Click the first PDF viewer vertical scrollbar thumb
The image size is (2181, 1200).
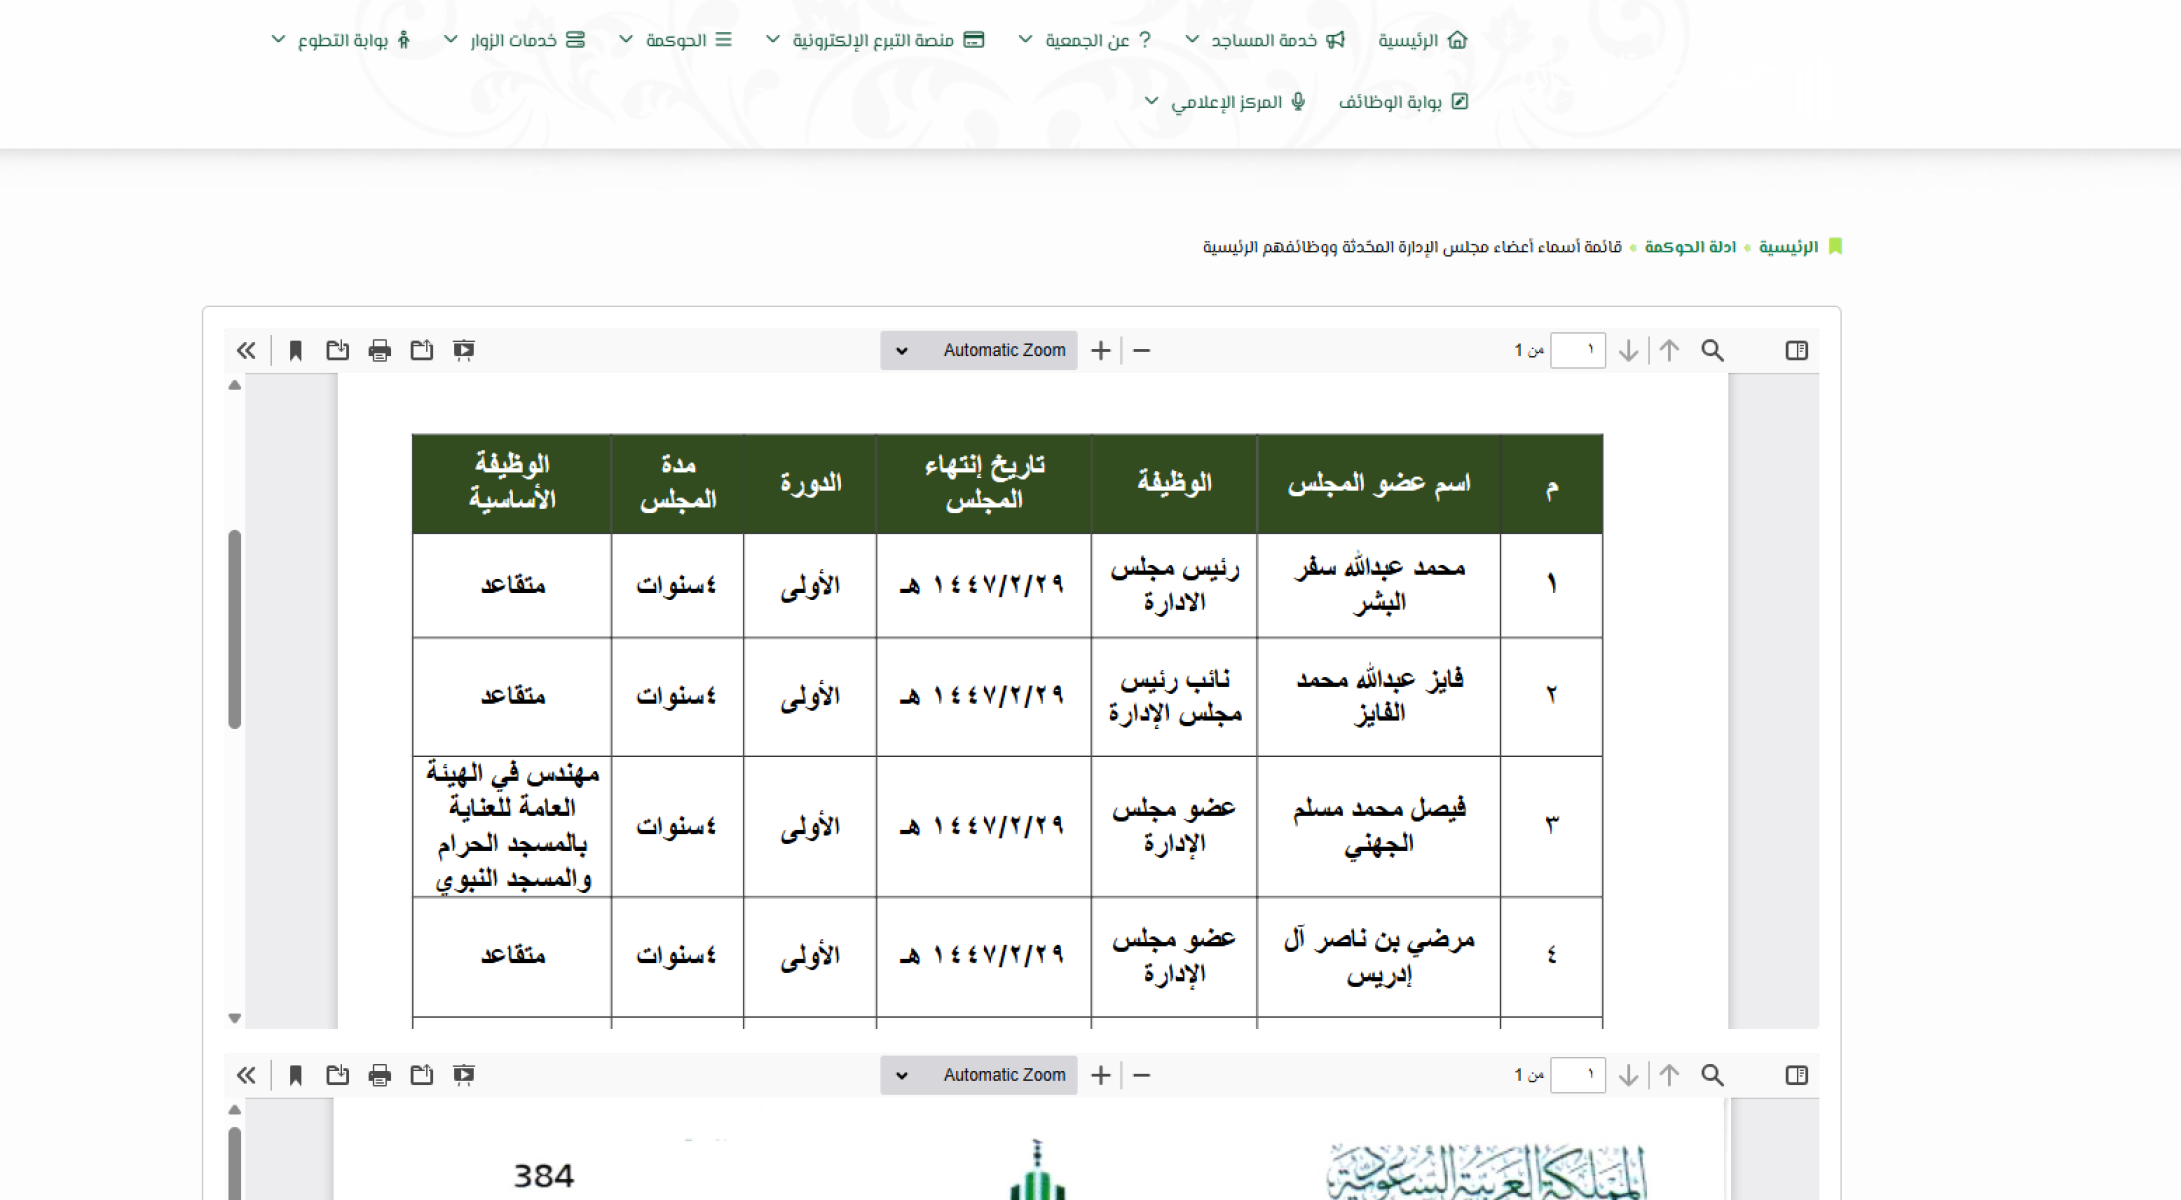click(235, 629)
